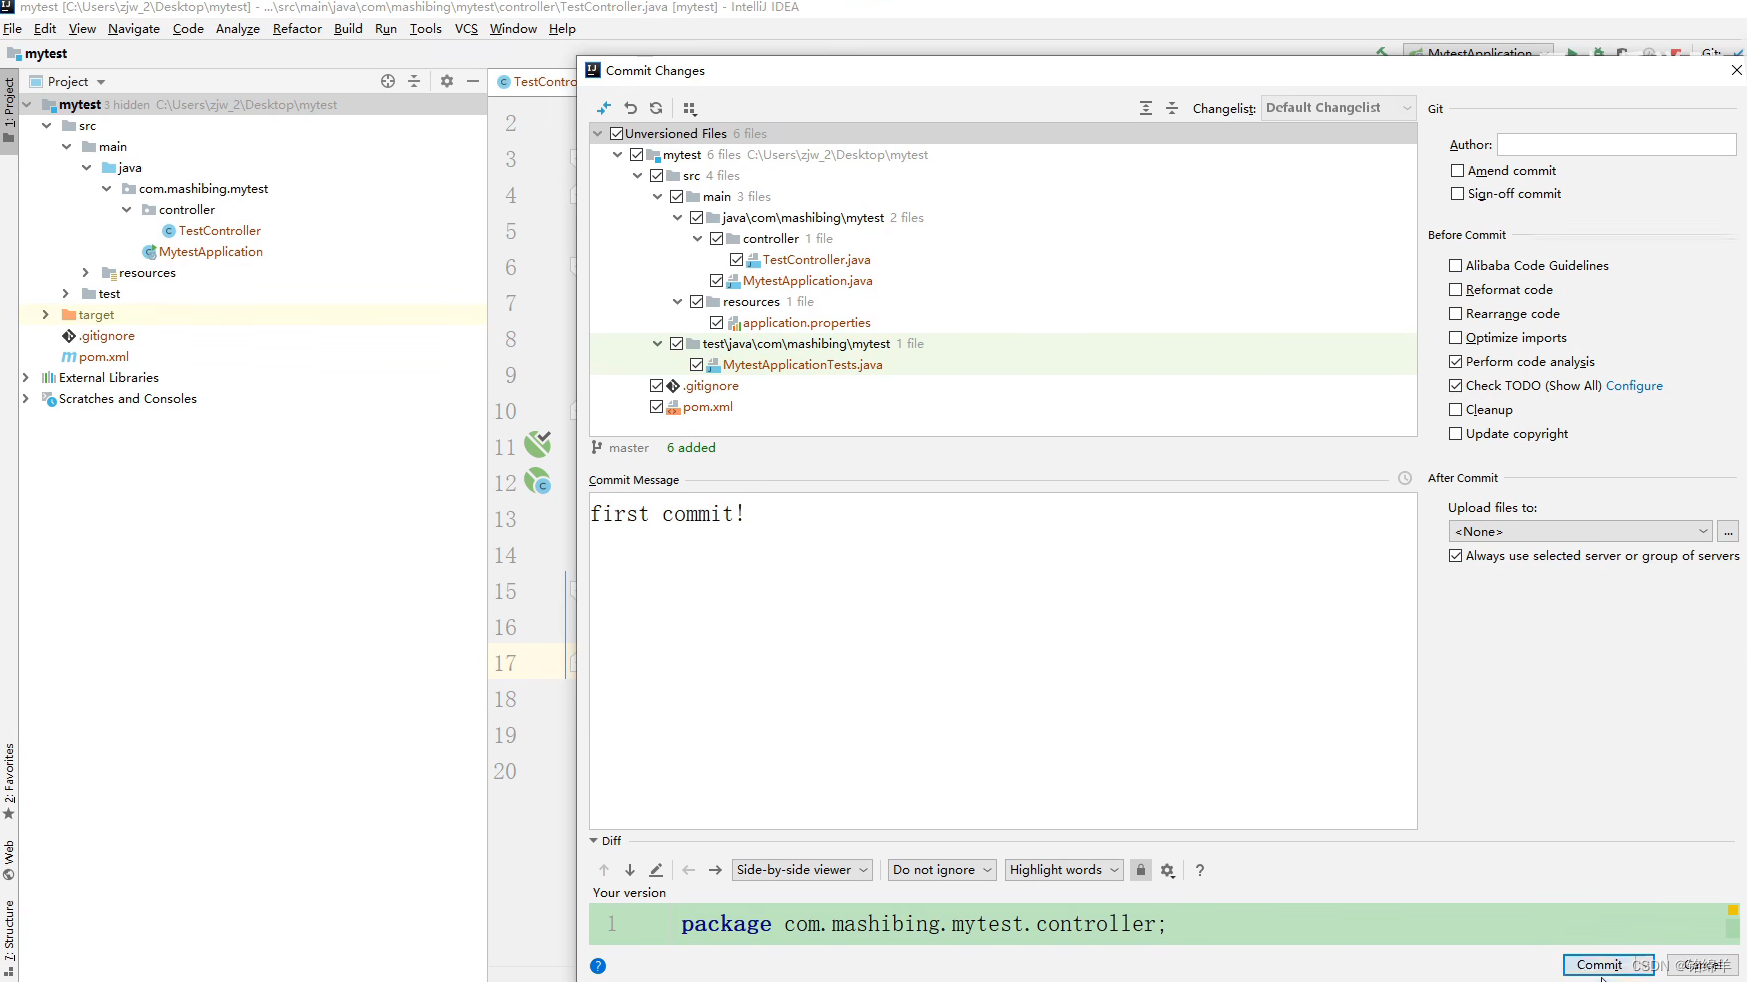
Task: Expand target folder in Project tree
Action: [x=45, y=315]
